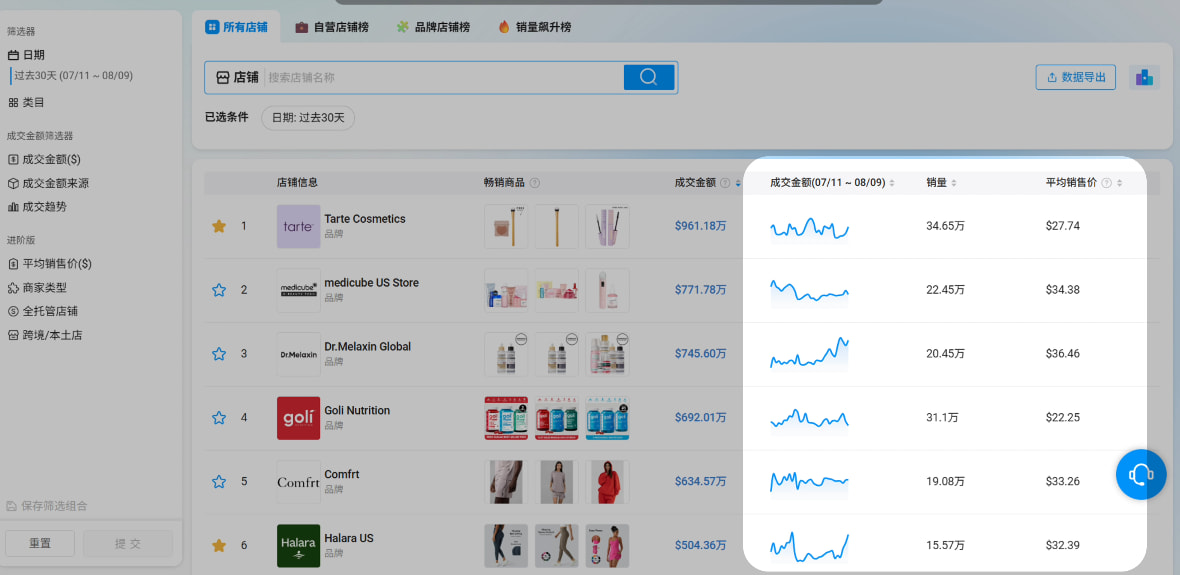Viewport: 1180px width, 575px height.
Task: Open the 店铺 search type selector
Action: click(237, 77)
